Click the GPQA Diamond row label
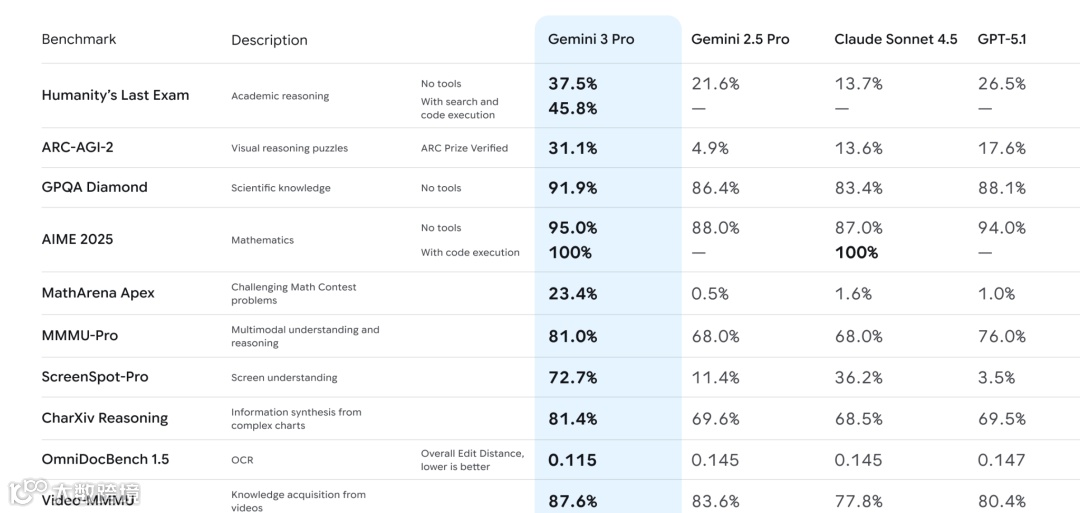Image resolution: width=1080 pixels, height=513 pixels. tap(94, 187)
